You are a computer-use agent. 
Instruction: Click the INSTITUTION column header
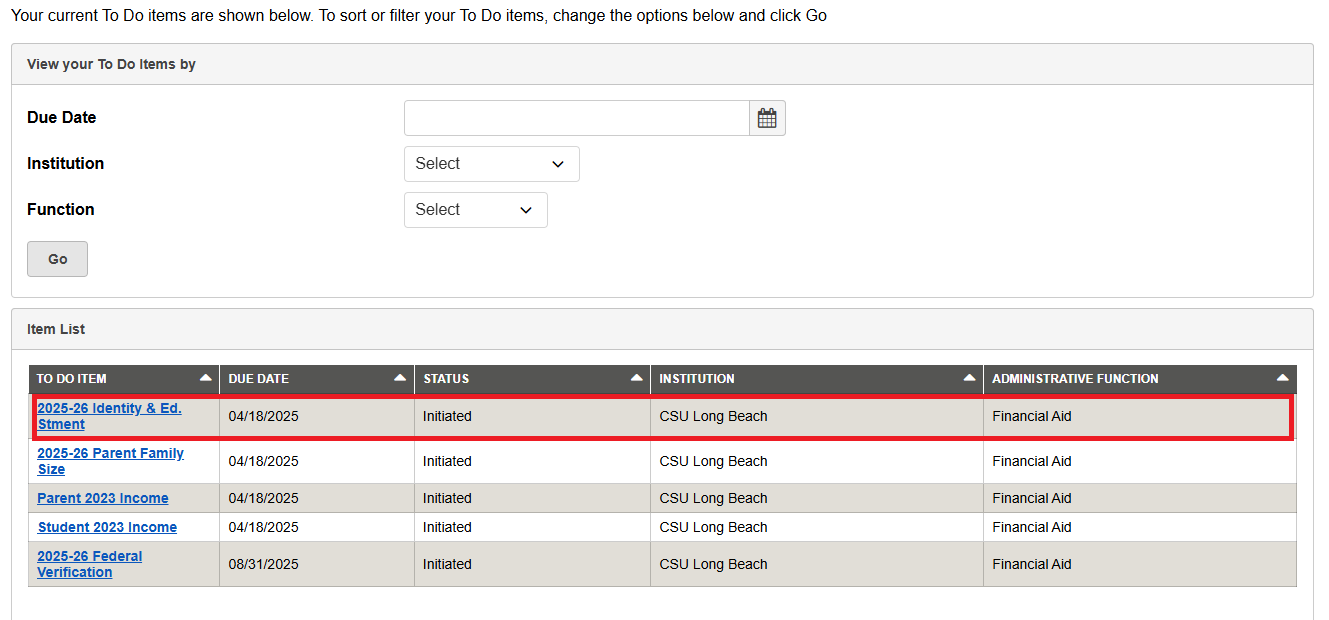click(697, 379)
